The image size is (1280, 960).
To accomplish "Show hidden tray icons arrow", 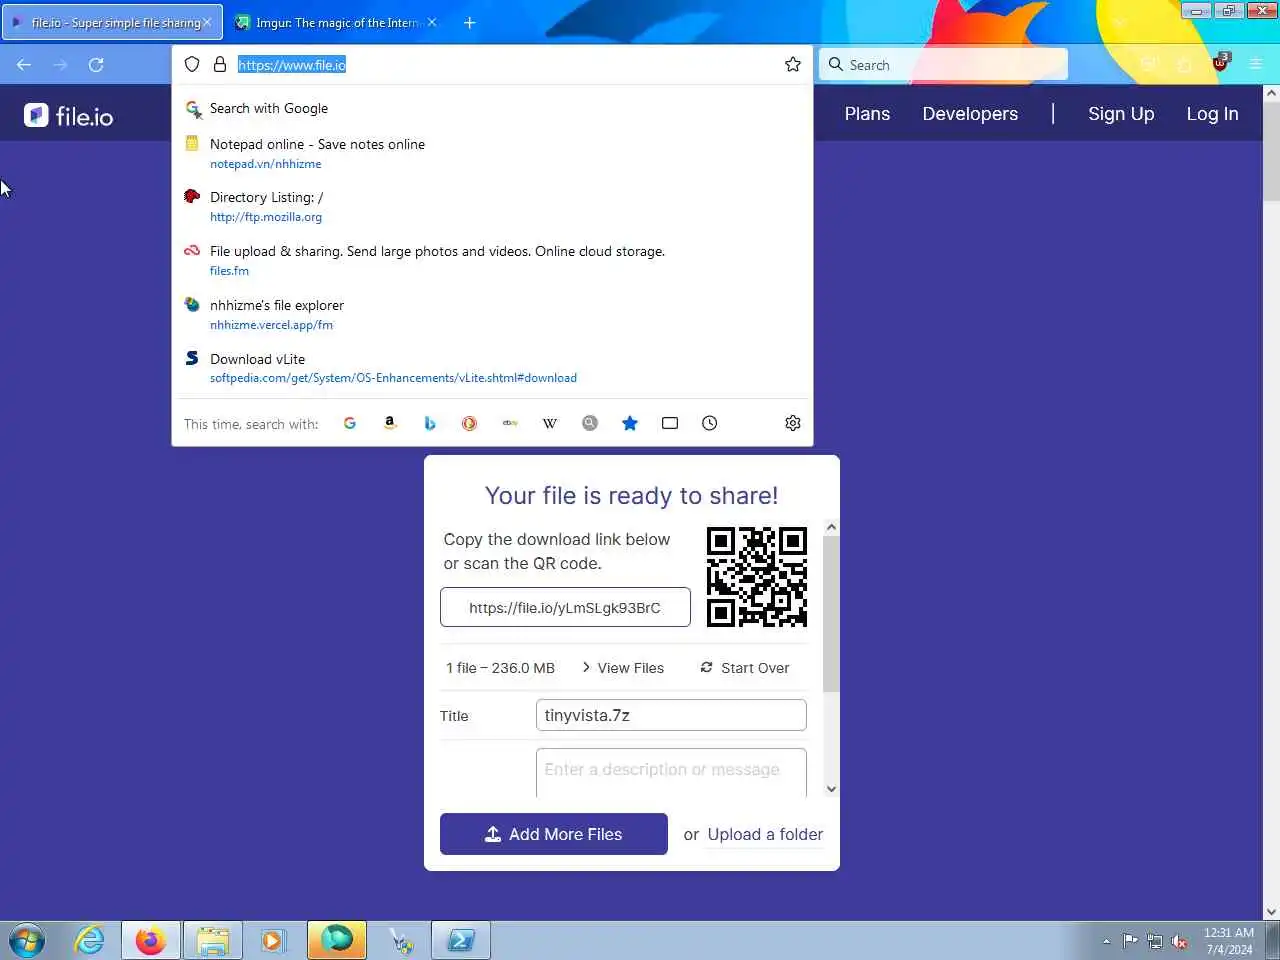I will point(1106,941).
